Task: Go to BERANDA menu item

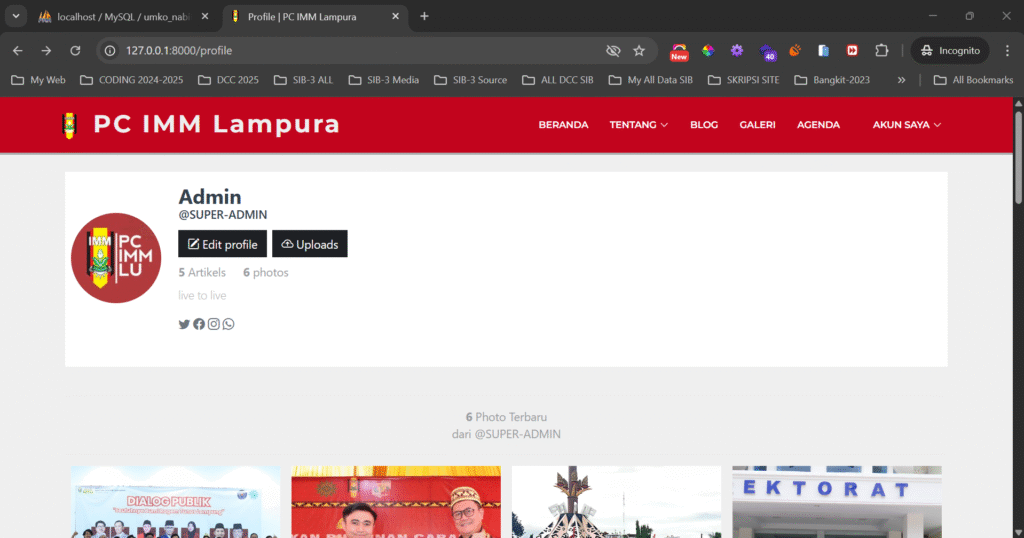Action: click(x=563, y=125)
